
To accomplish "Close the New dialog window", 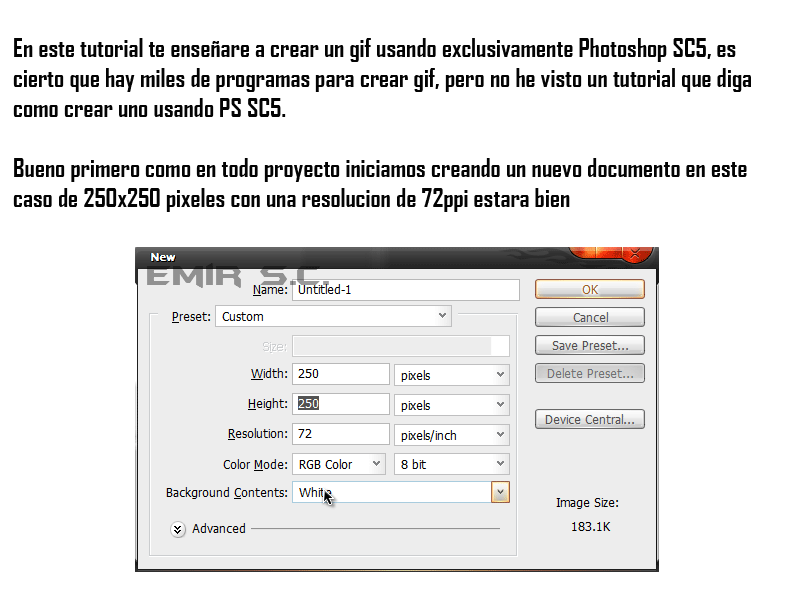I will [634, 254].
